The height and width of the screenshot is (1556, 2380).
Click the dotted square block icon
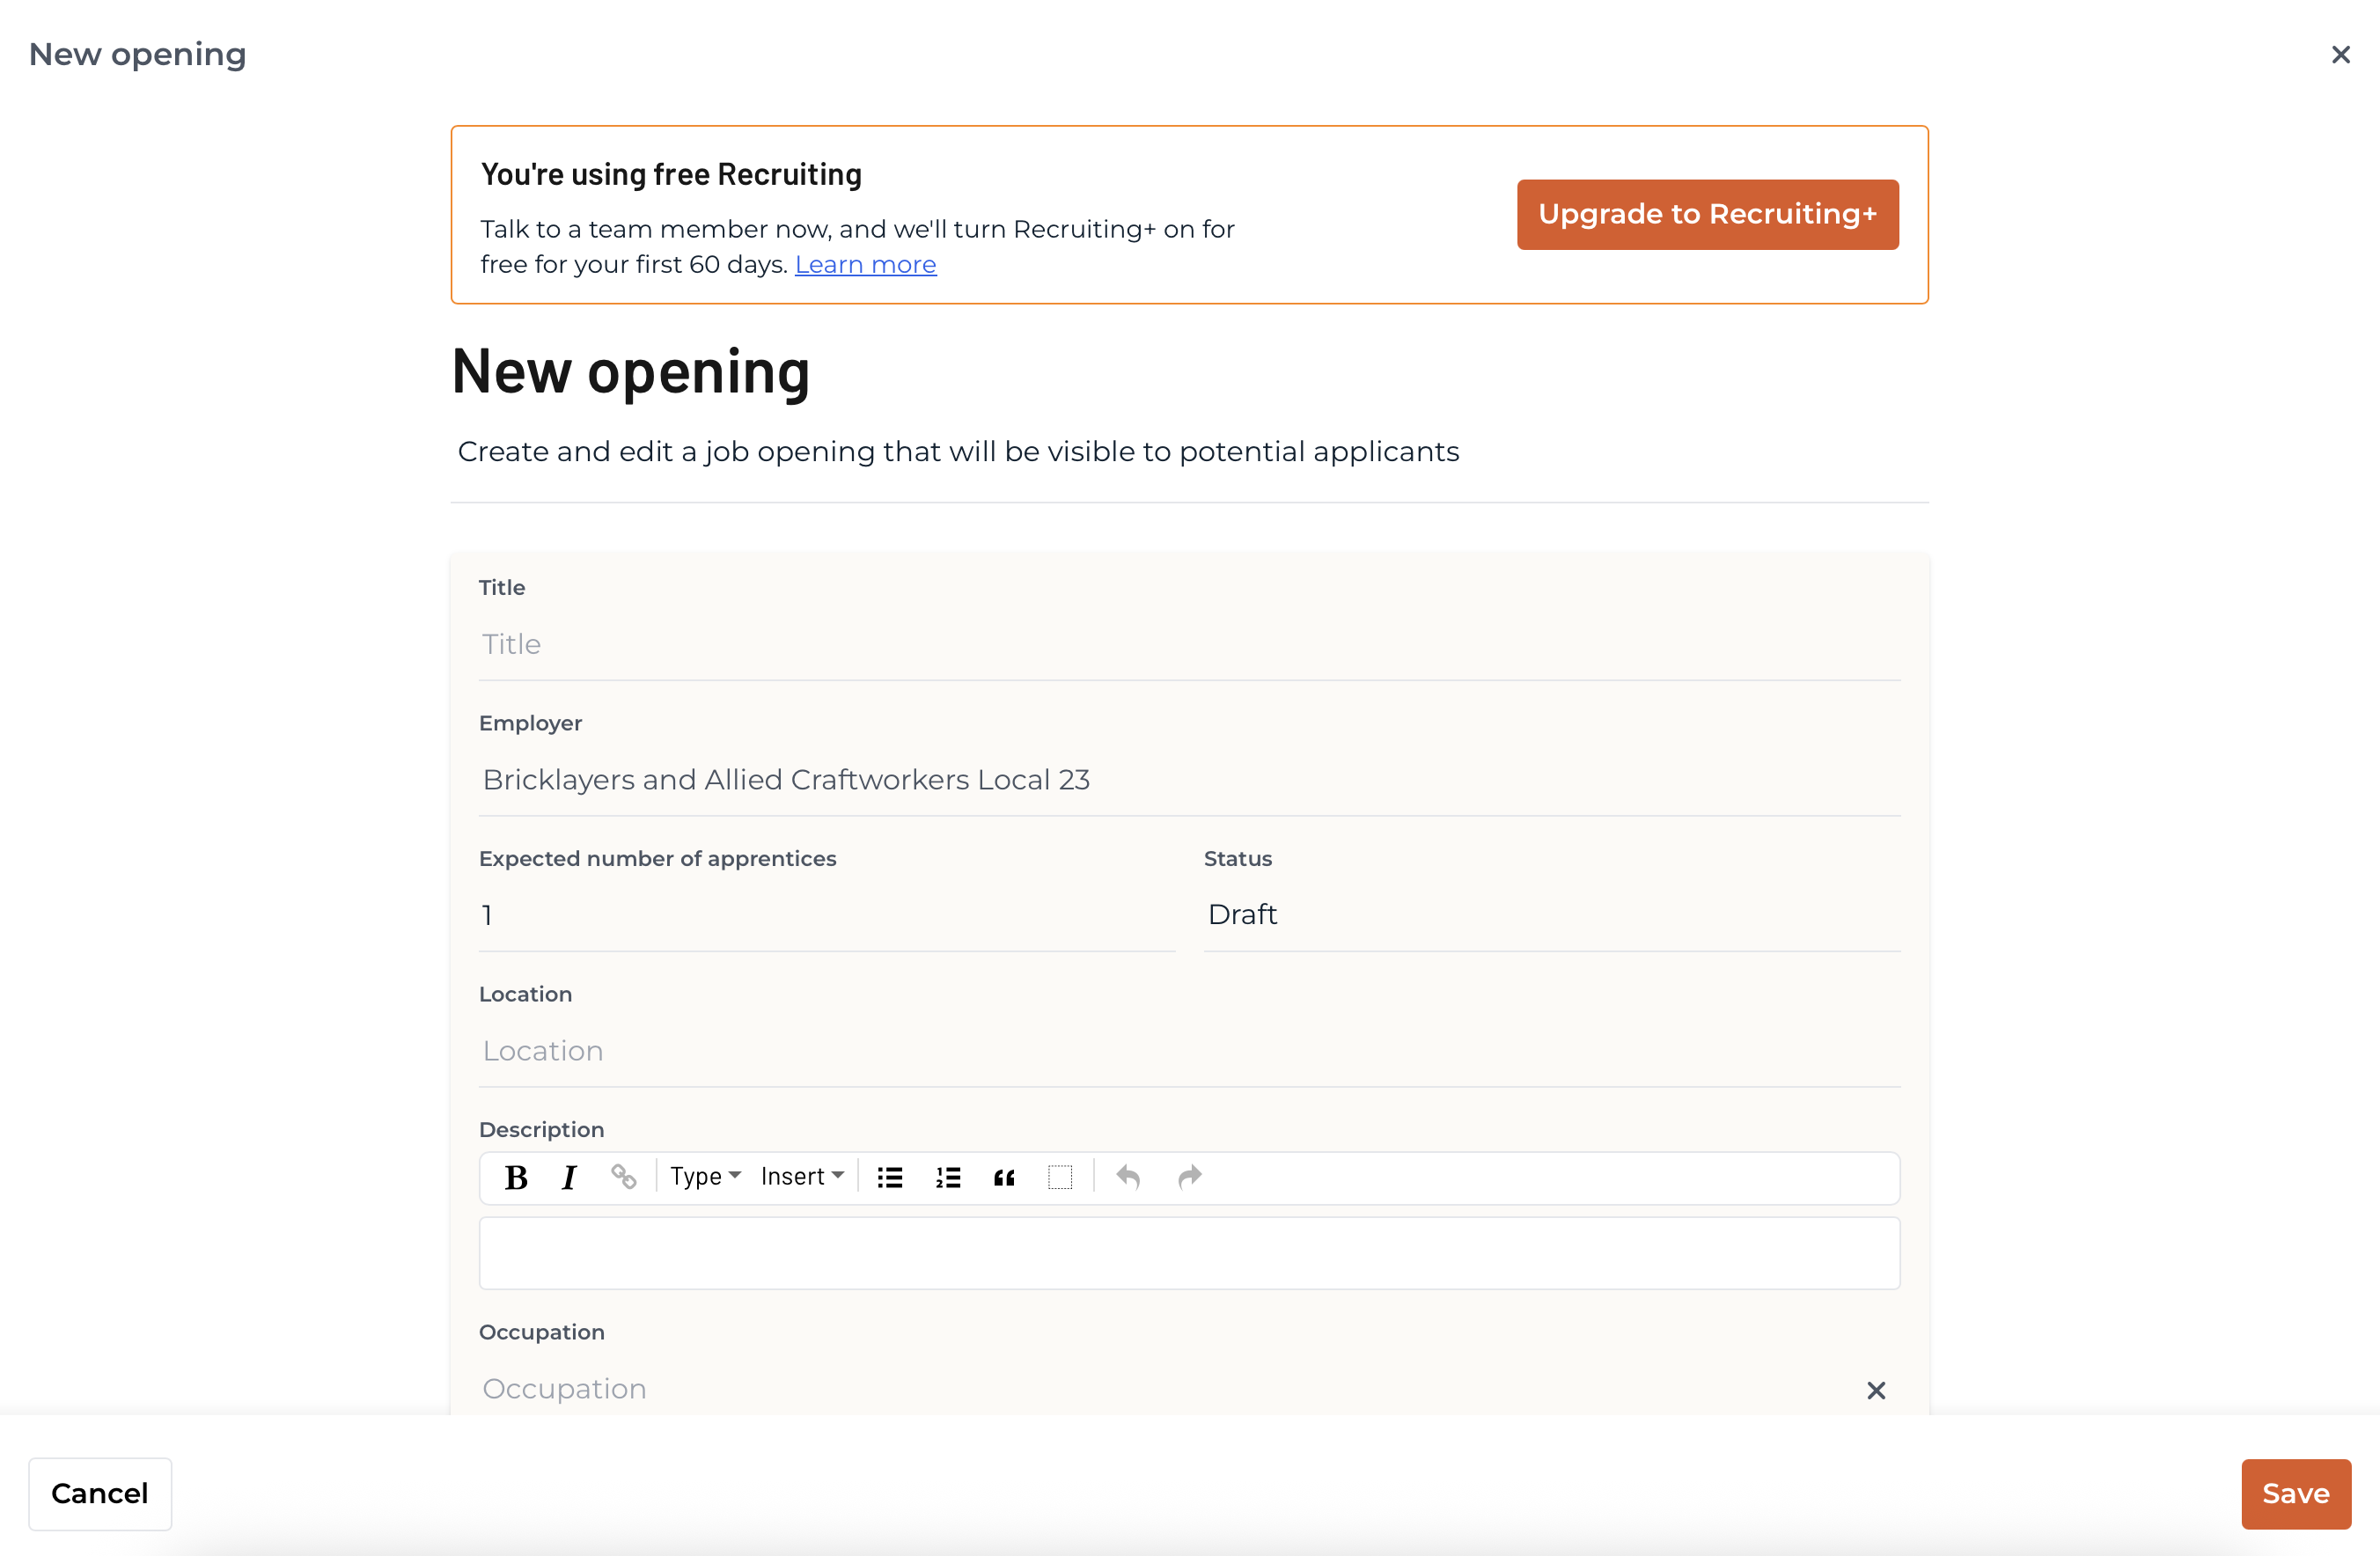coord(1060,1177)
